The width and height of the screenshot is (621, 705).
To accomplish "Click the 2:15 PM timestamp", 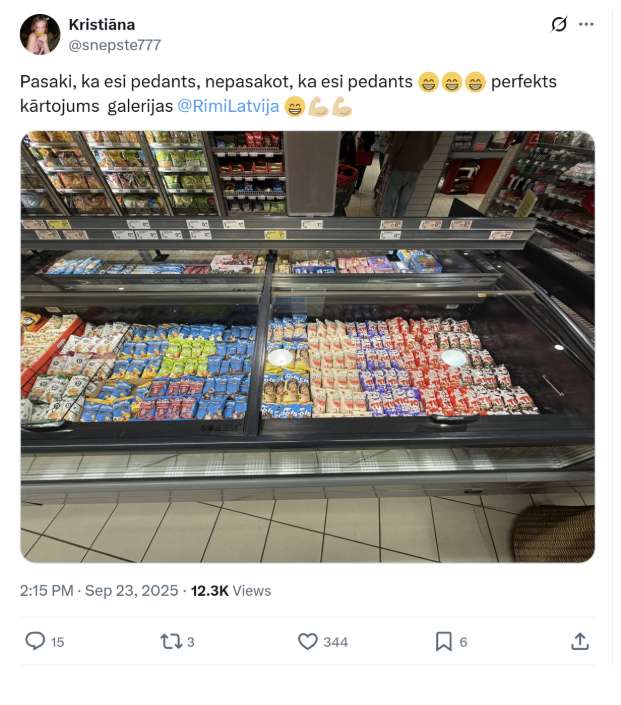I will [46, 590].
